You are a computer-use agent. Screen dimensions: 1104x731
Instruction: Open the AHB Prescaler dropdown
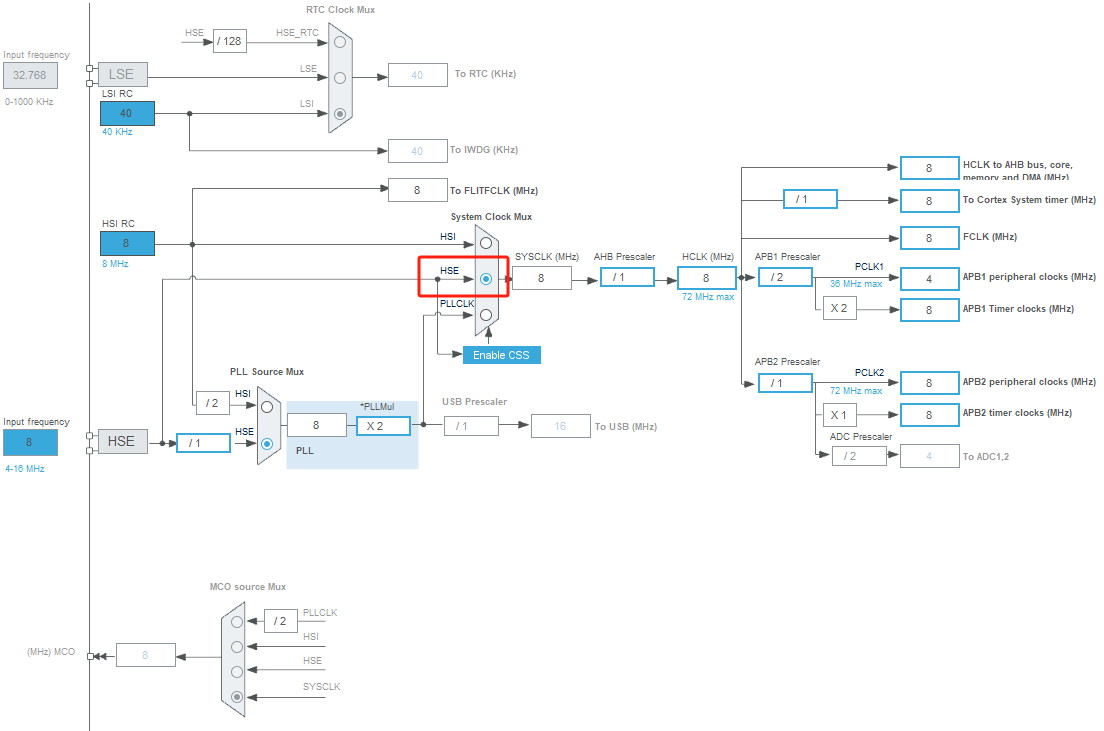click(626, 277)
